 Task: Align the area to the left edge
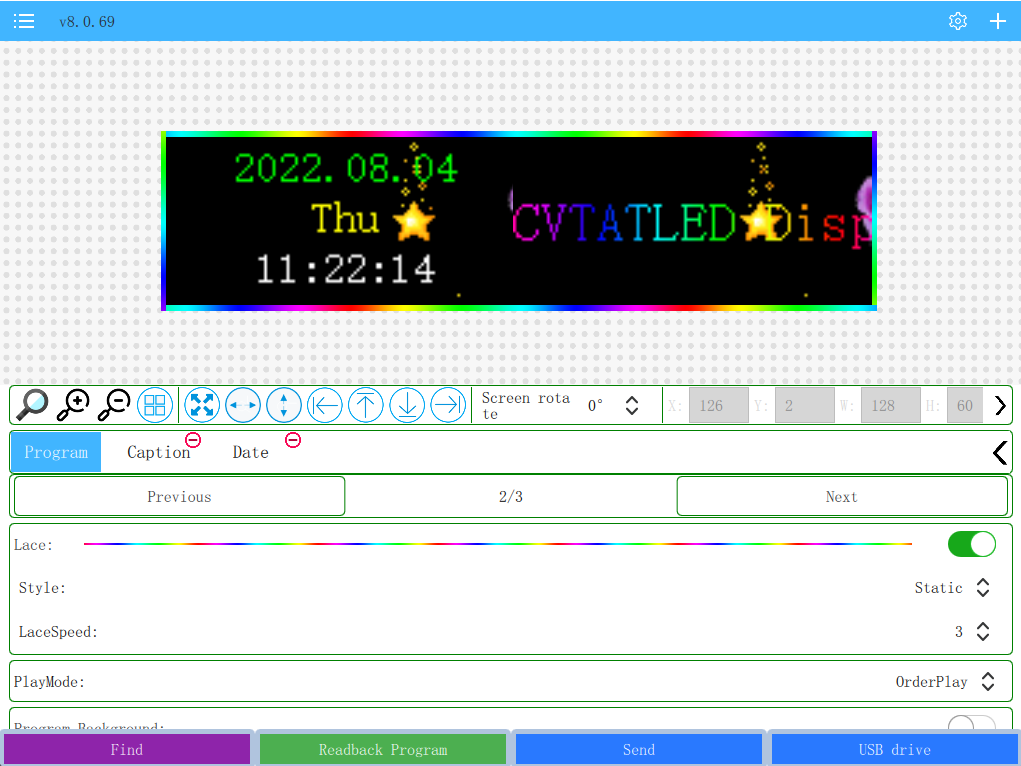click(324, 405)
